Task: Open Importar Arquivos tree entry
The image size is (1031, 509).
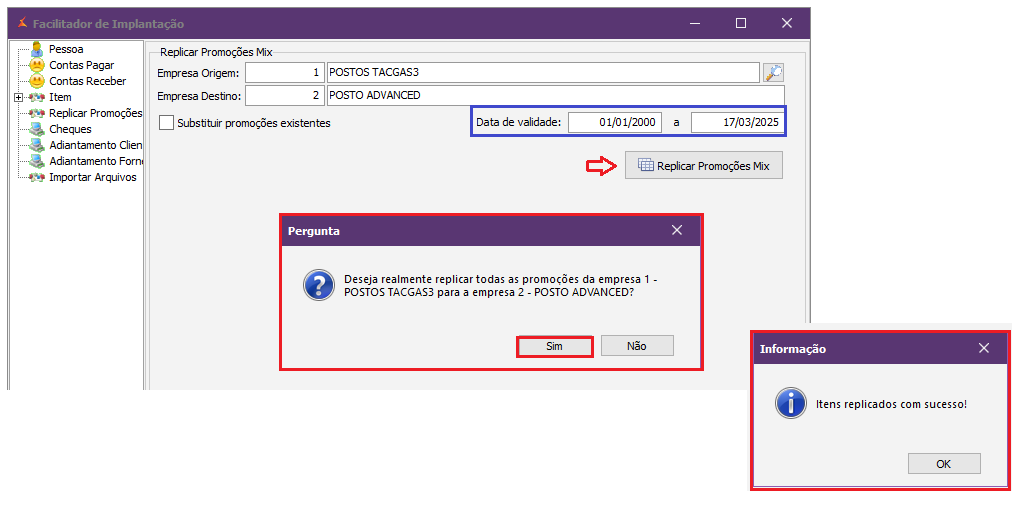Action: point(93,177)
